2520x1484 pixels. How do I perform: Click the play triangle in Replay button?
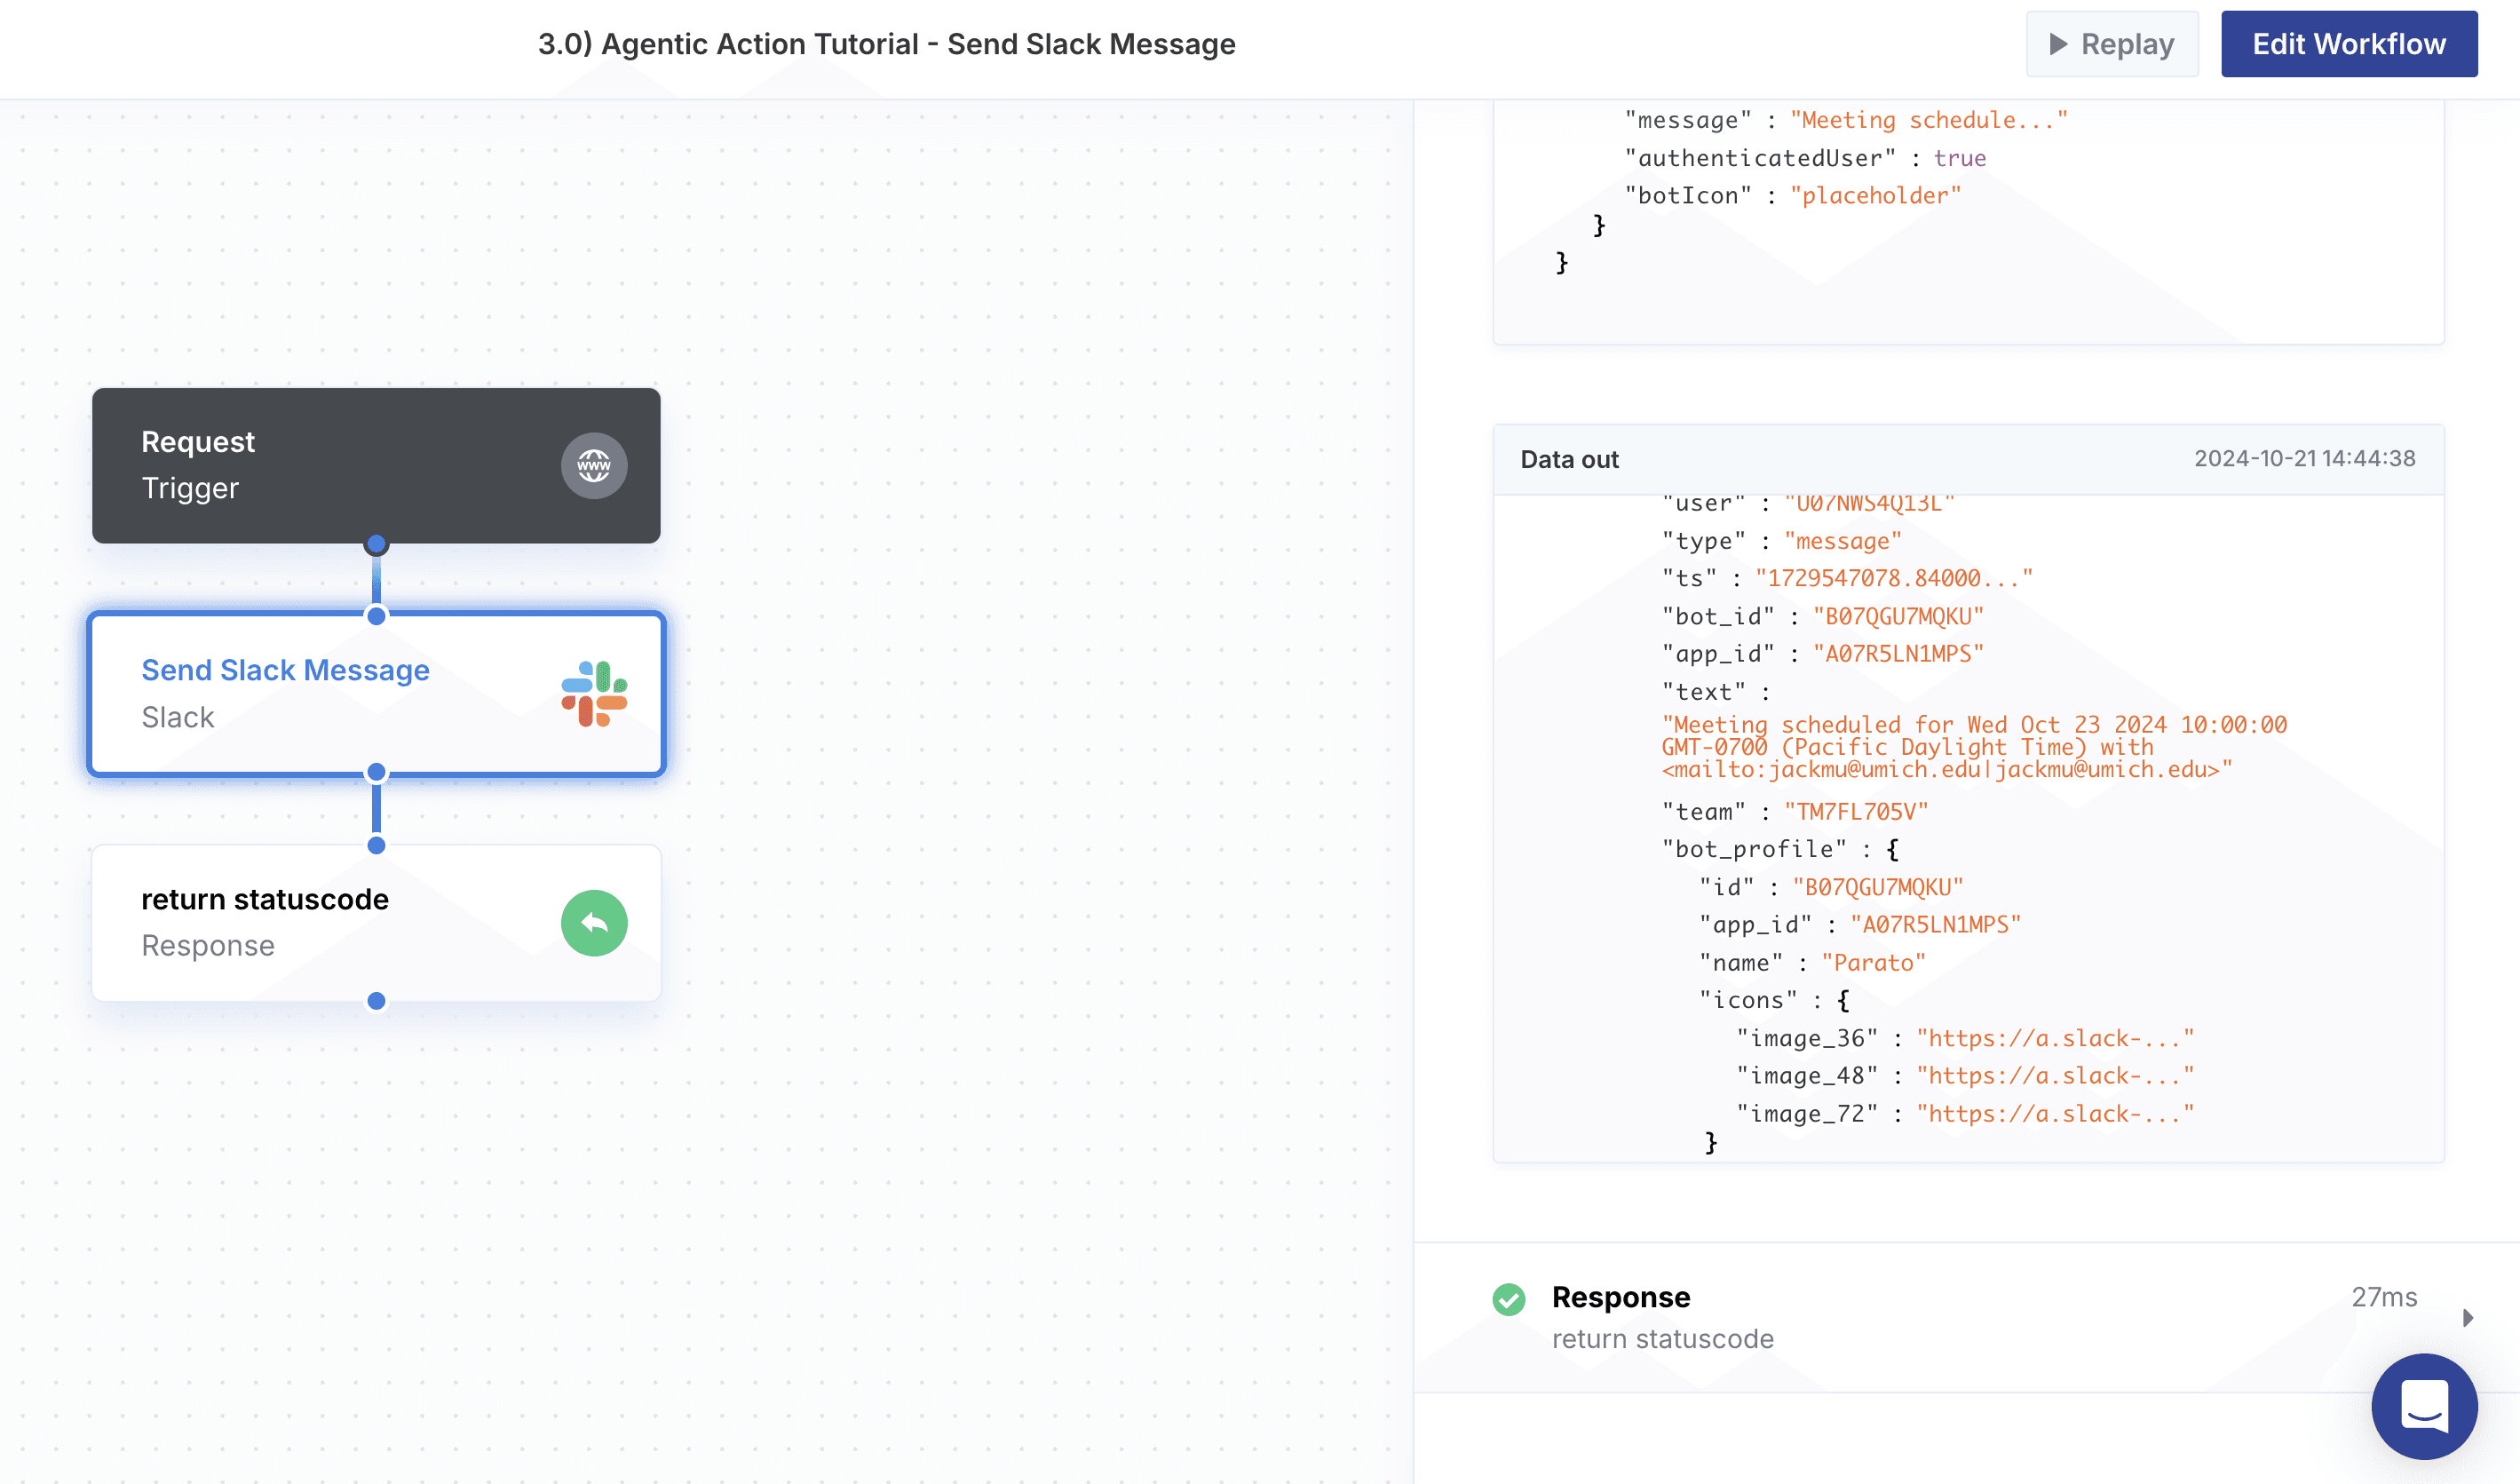click(2058, 44)
